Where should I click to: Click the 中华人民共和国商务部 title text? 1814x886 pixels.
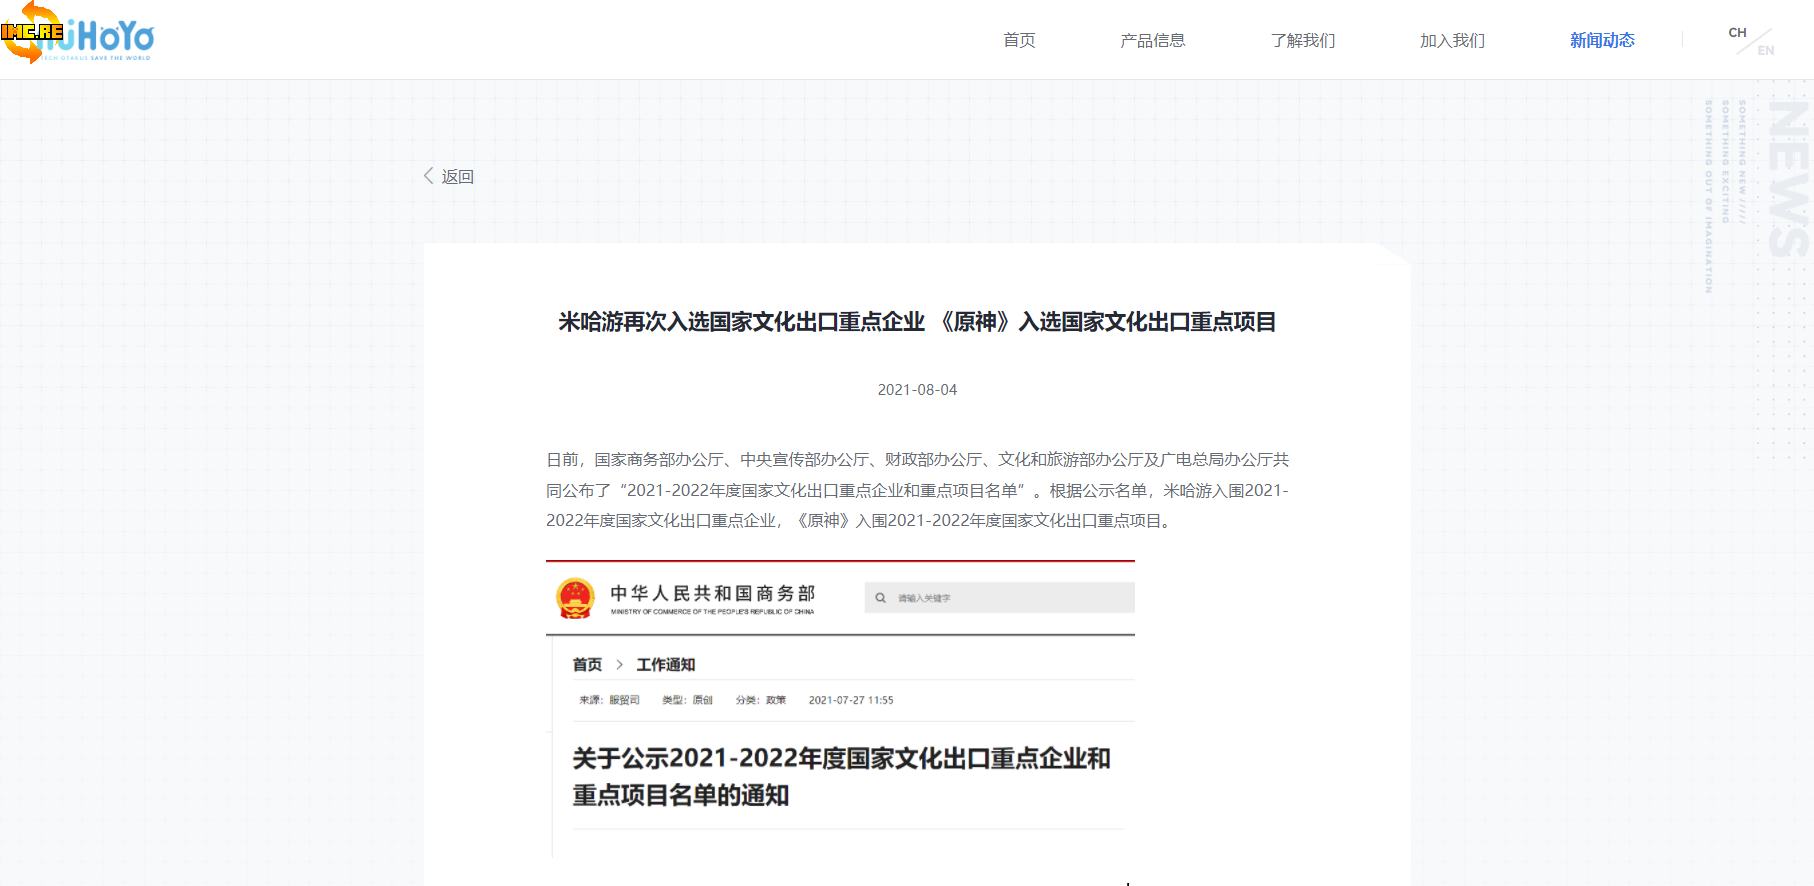[x=712, y=593]
